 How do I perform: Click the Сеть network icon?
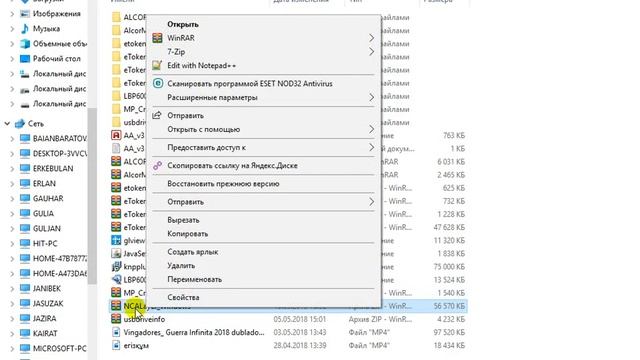20,123
